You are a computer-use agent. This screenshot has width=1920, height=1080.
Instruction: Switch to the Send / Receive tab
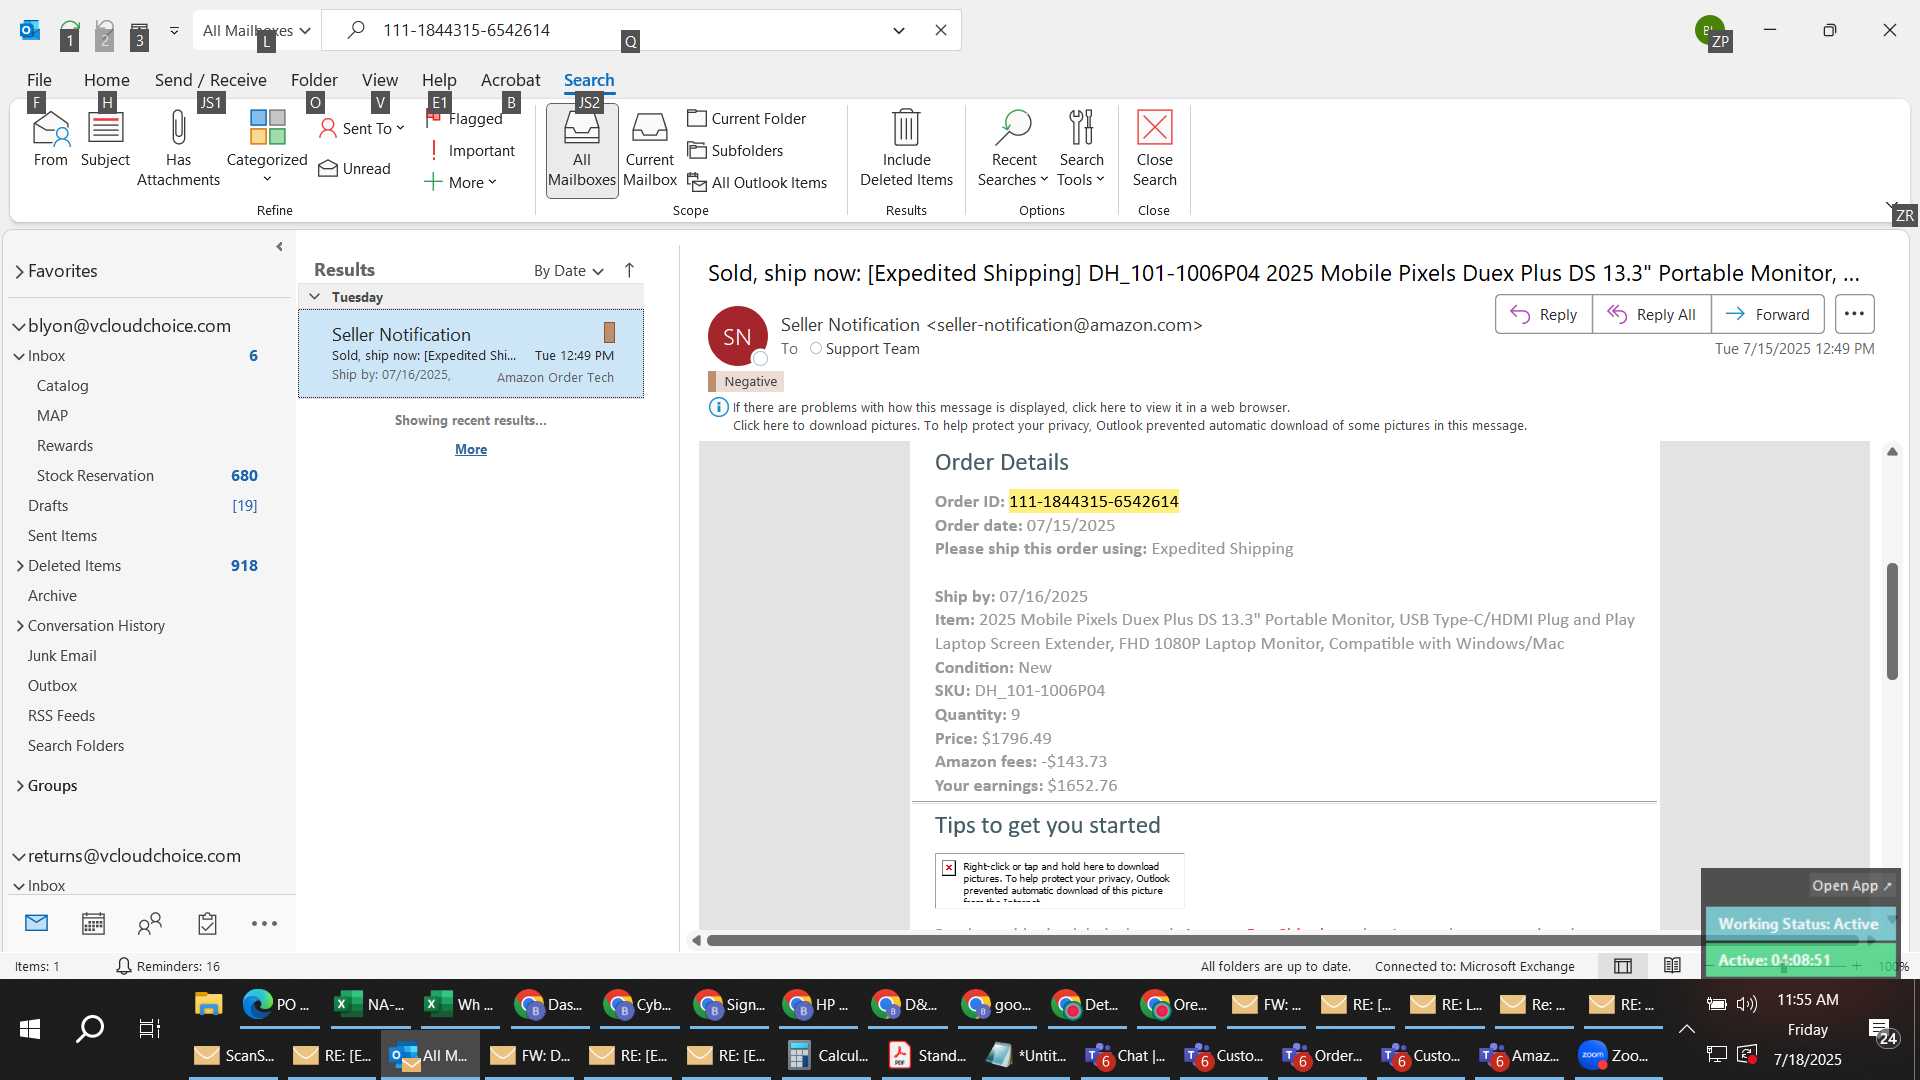[210, 80]
